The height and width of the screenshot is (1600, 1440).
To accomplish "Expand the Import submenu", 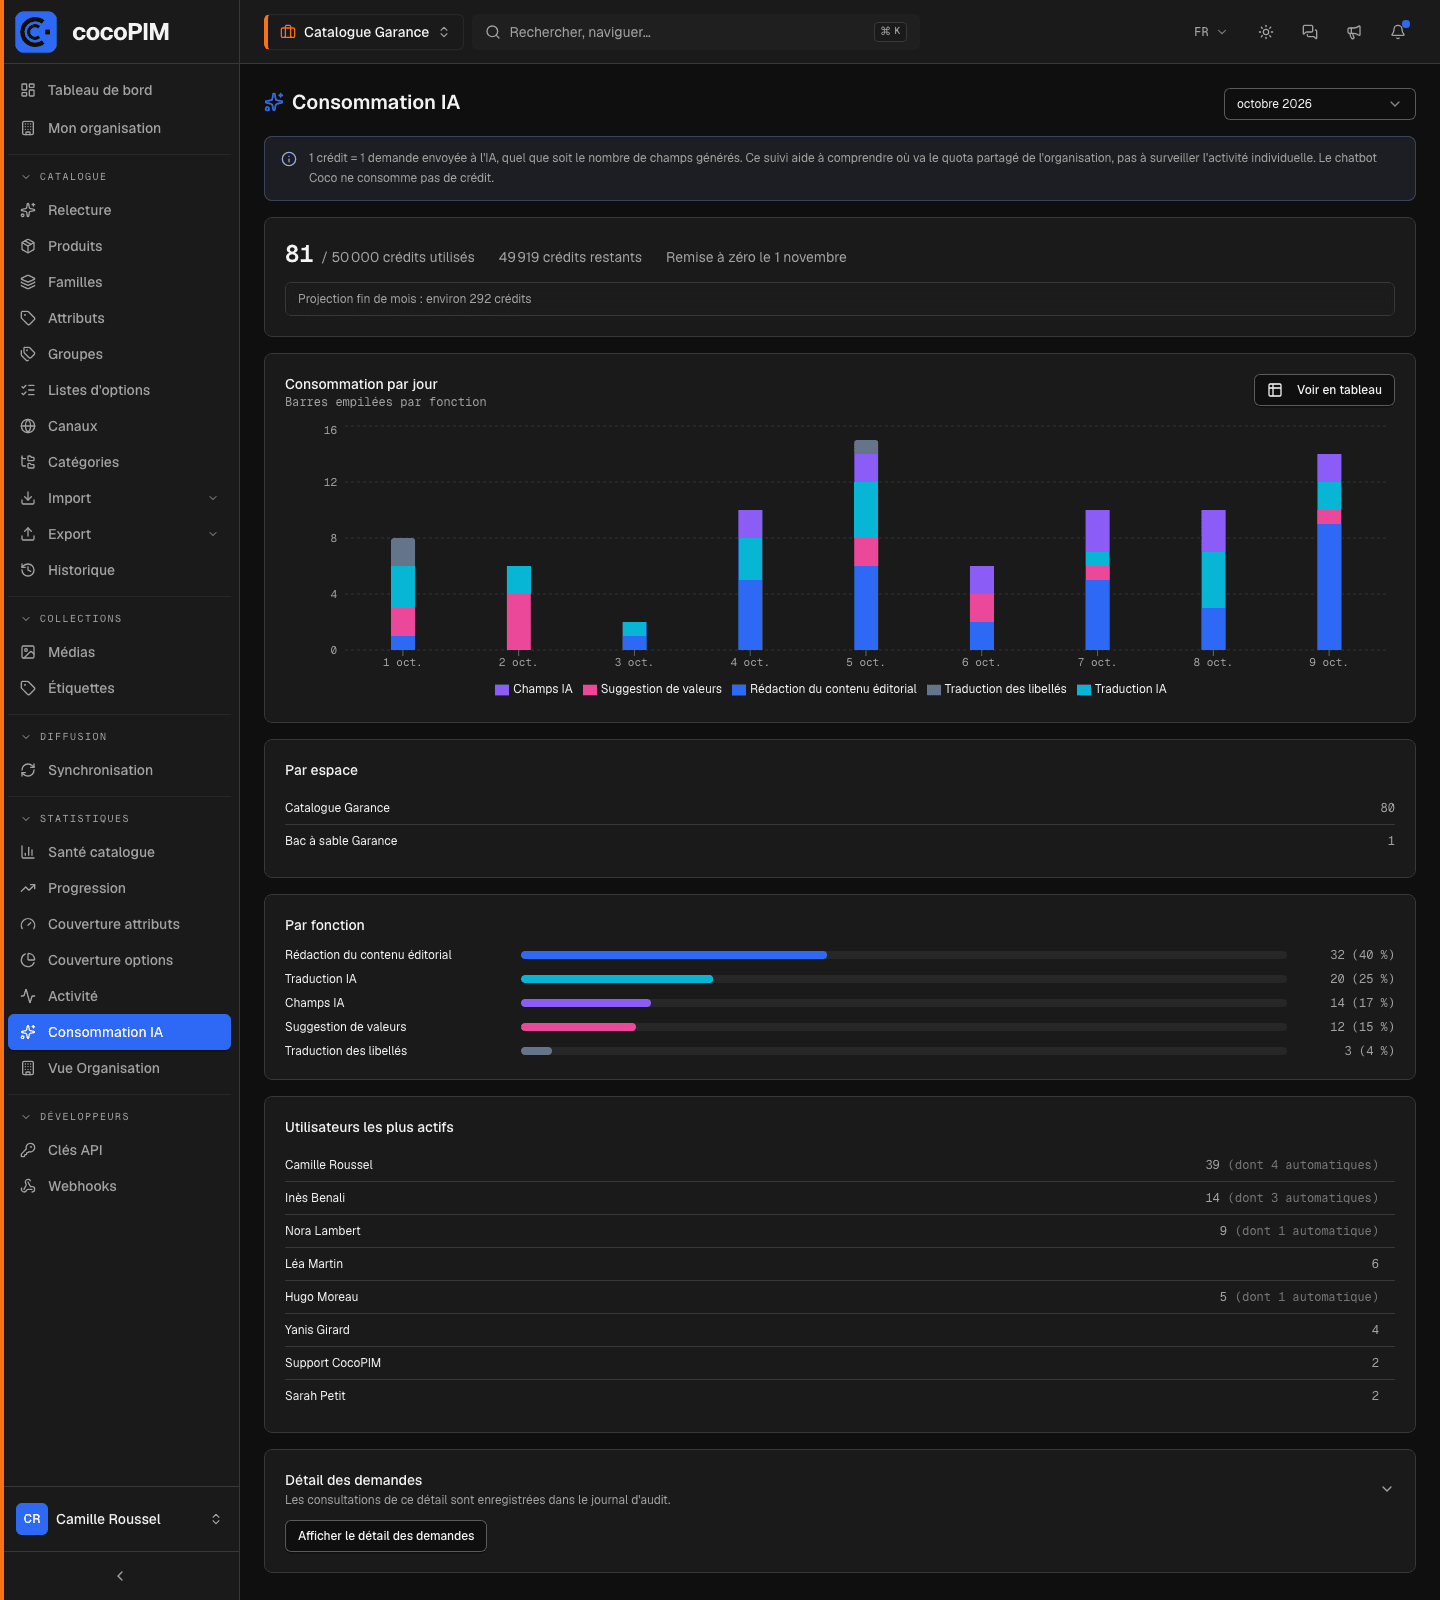I will click(x=213, y=498).
